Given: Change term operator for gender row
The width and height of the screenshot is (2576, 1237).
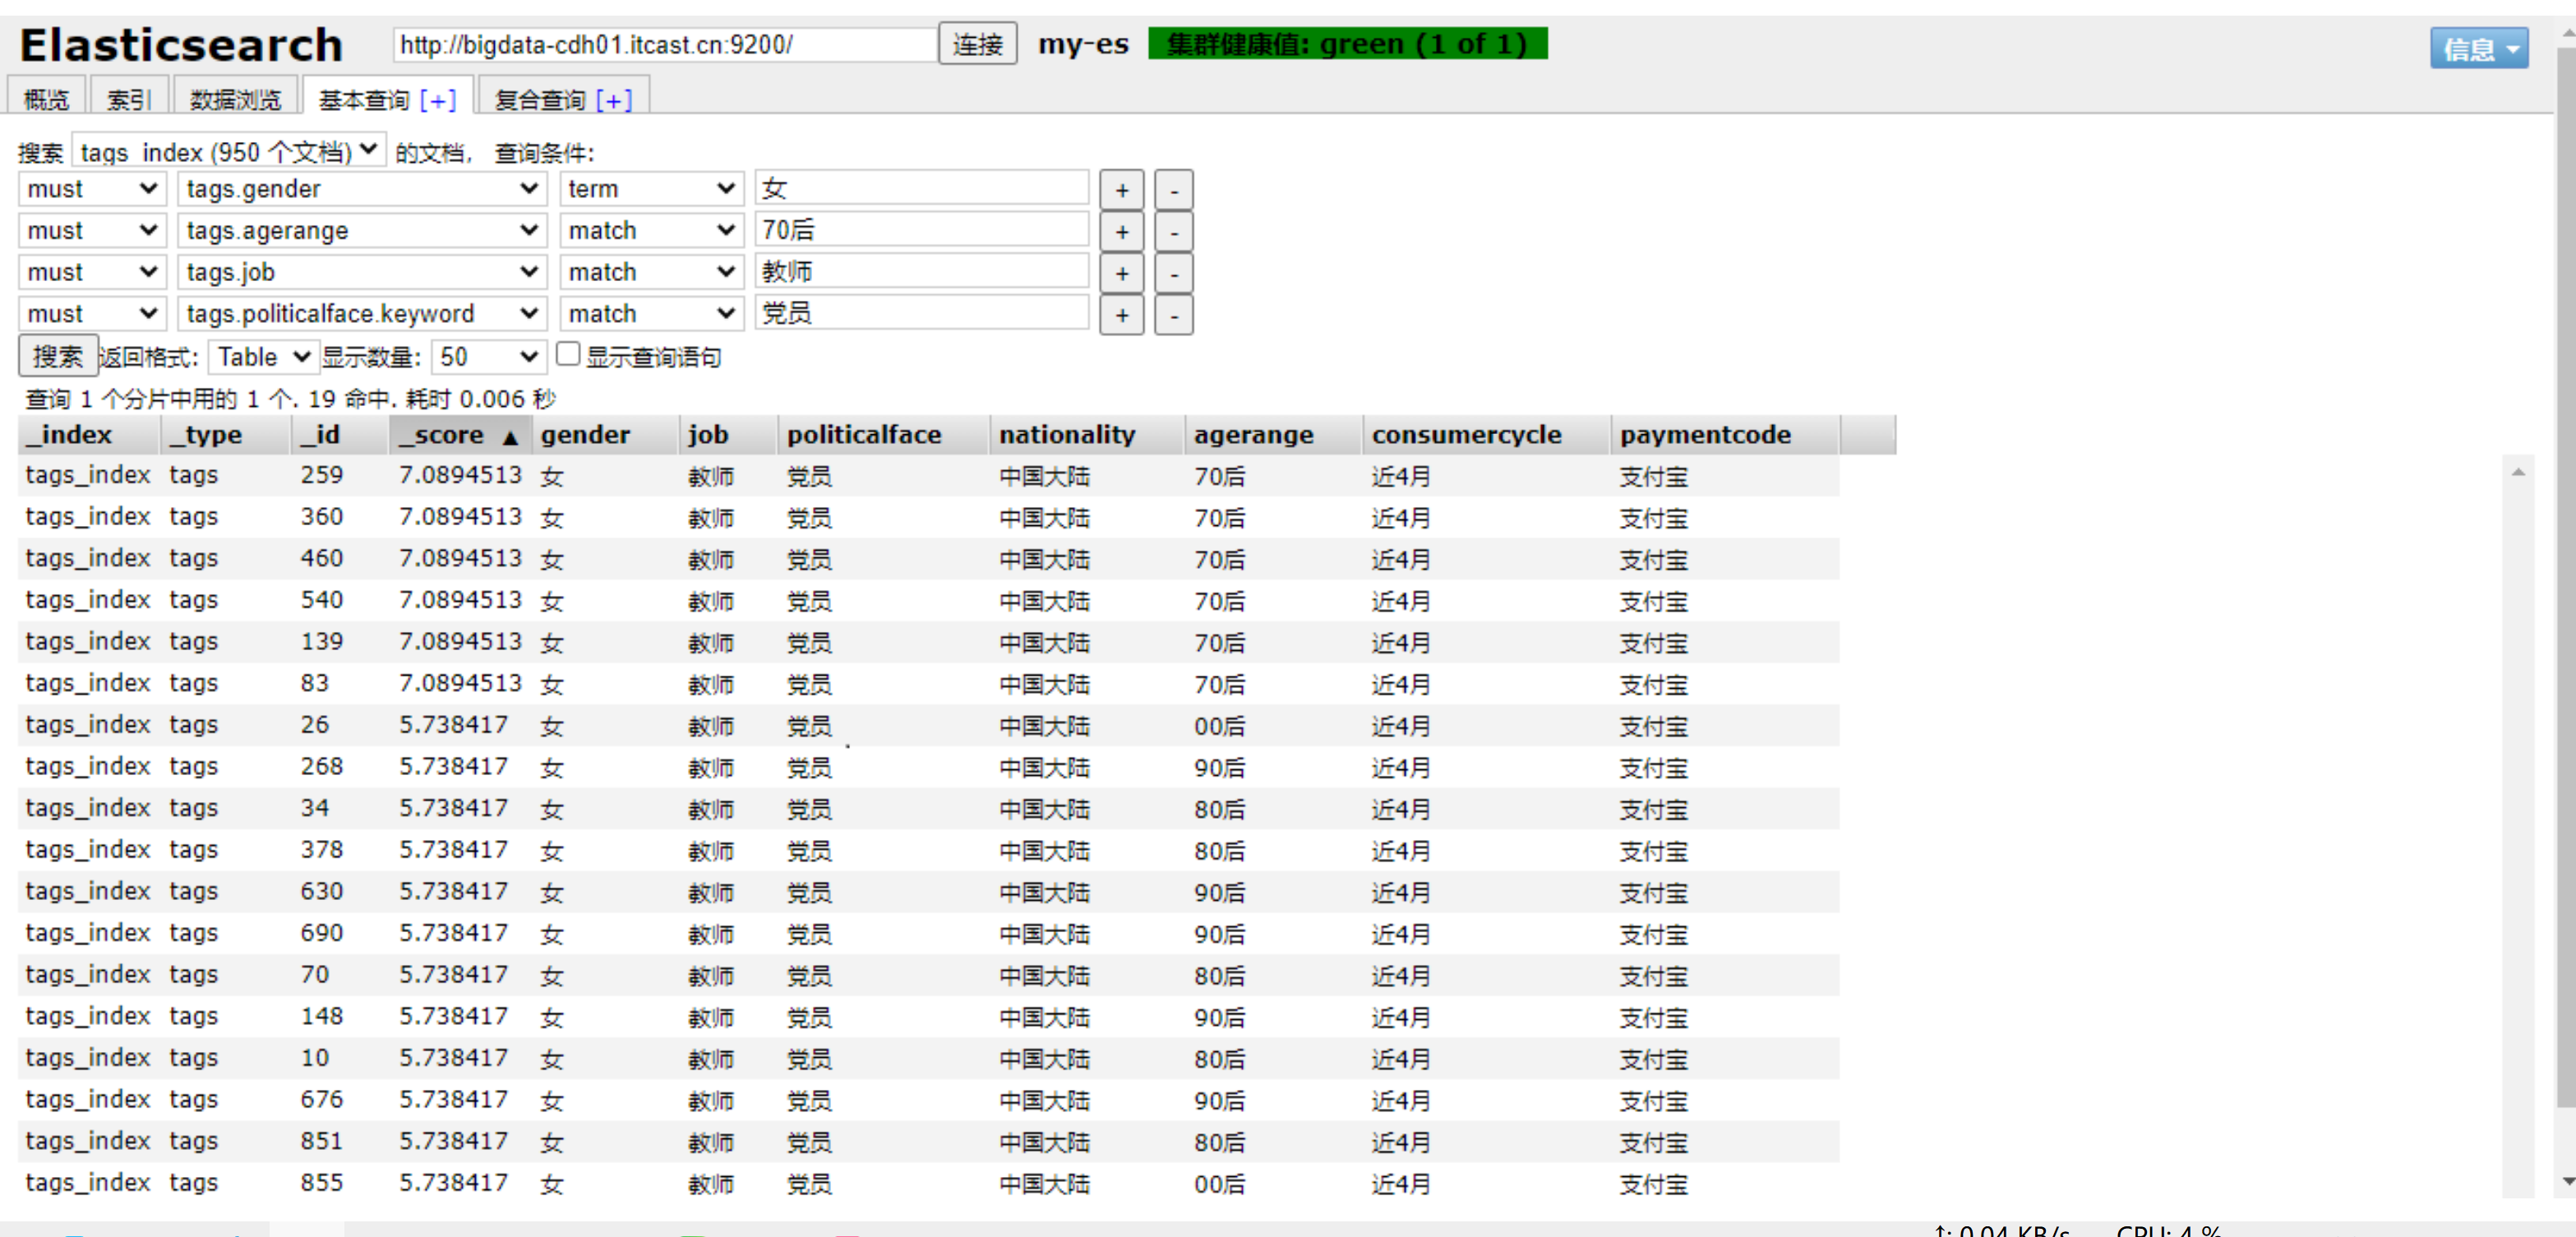Looking at the screenshot, I should [650, 189].
